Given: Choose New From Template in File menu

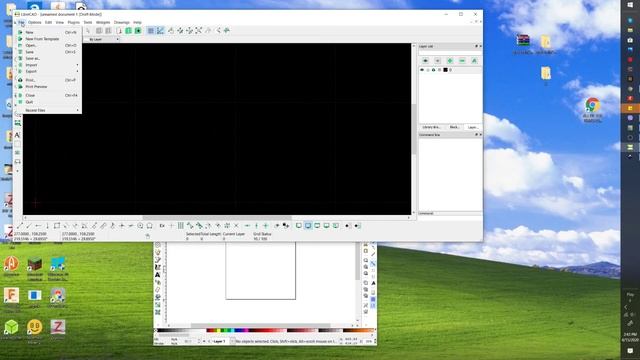Looking at the screenshot, I should [x=48, y=39].
